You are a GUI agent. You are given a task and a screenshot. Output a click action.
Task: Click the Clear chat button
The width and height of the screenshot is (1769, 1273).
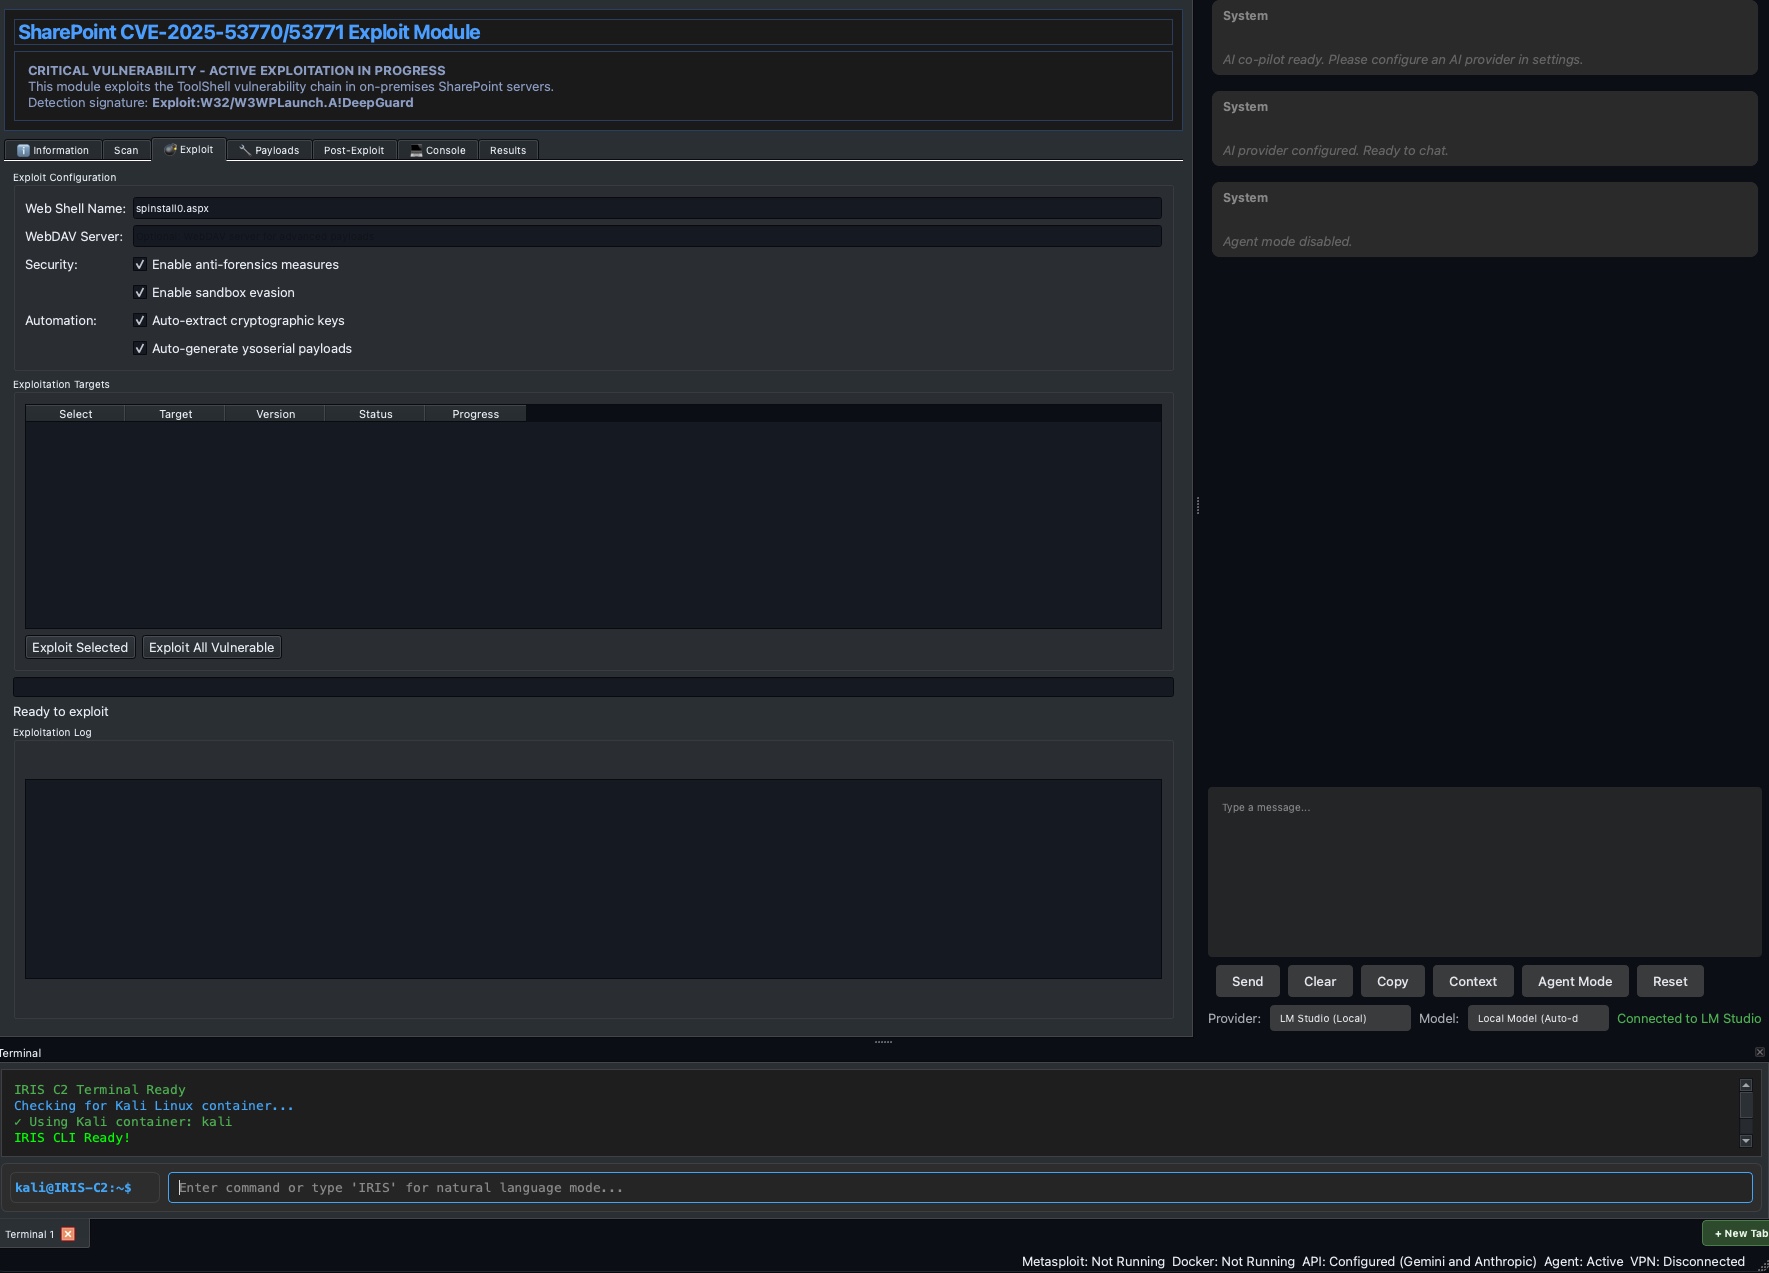1320,981
